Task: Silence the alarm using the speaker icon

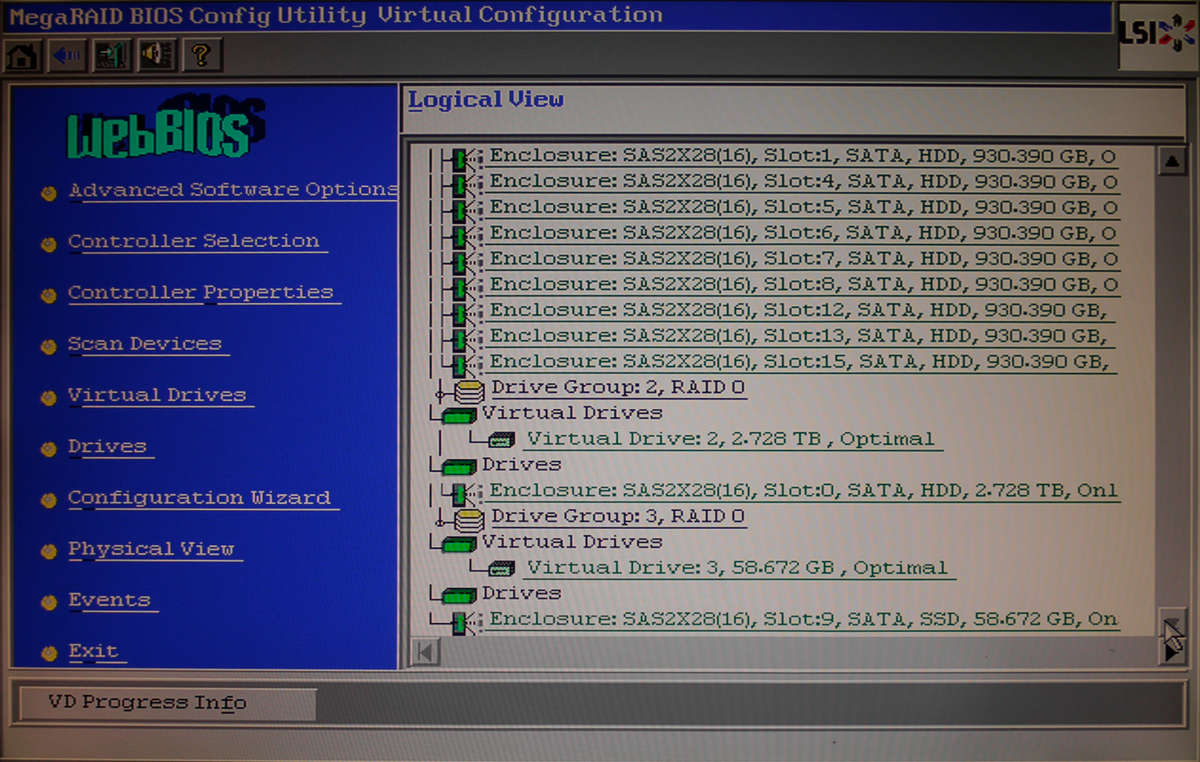Action: [155, 55]
